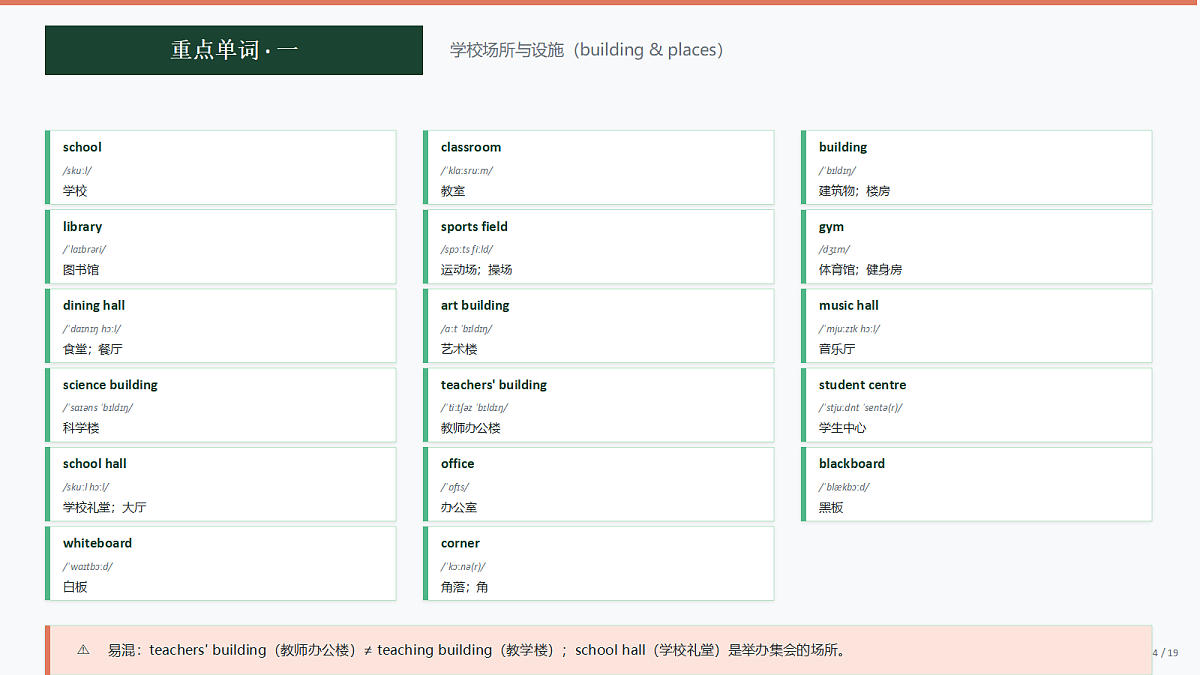Click the translation 建筑物；楼房

click(855, 191)
